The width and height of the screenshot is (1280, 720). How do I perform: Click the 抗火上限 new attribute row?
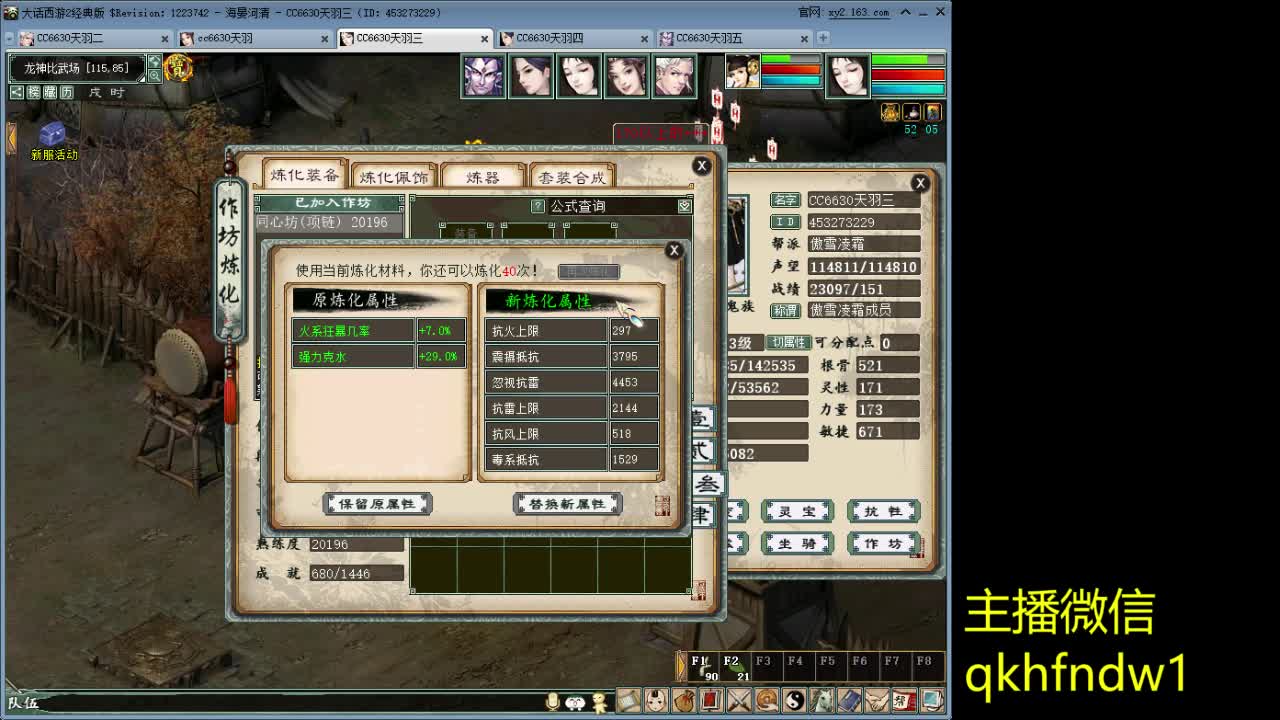pyautogui.click(x=573, y=331)
